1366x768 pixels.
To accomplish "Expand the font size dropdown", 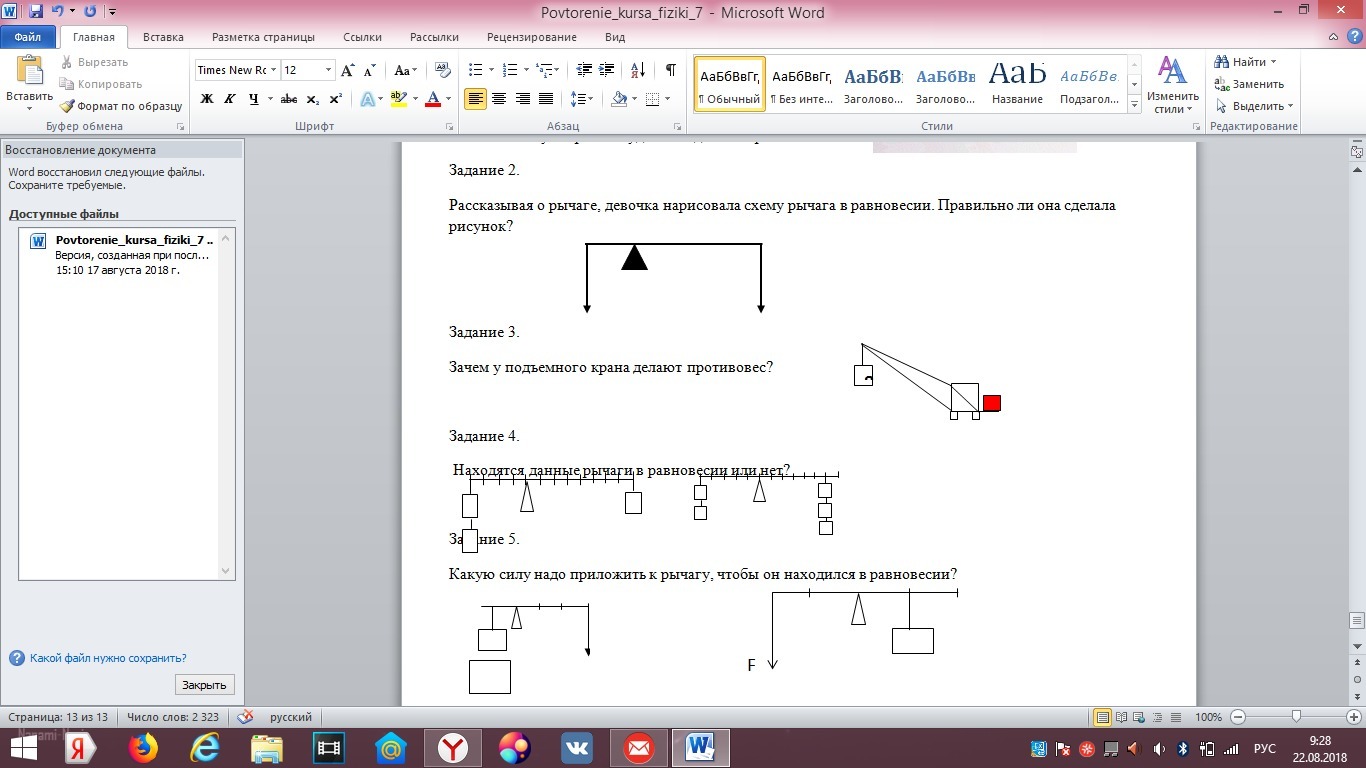I will (328, 70).
